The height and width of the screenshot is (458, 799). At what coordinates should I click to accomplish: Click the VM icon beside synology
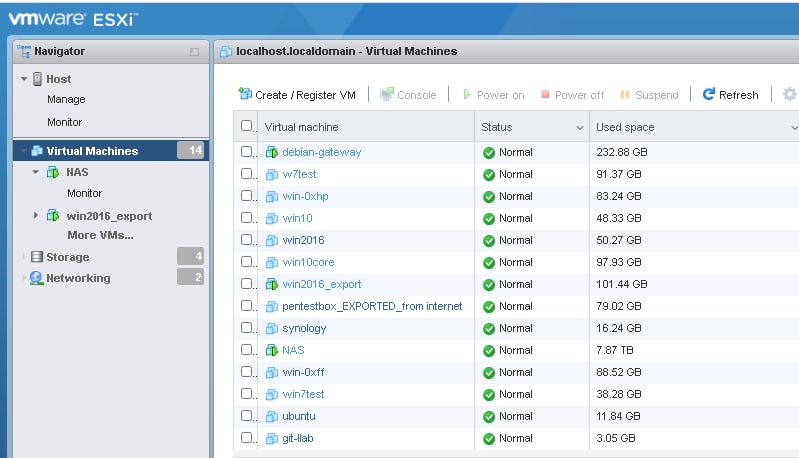(272, 329)
